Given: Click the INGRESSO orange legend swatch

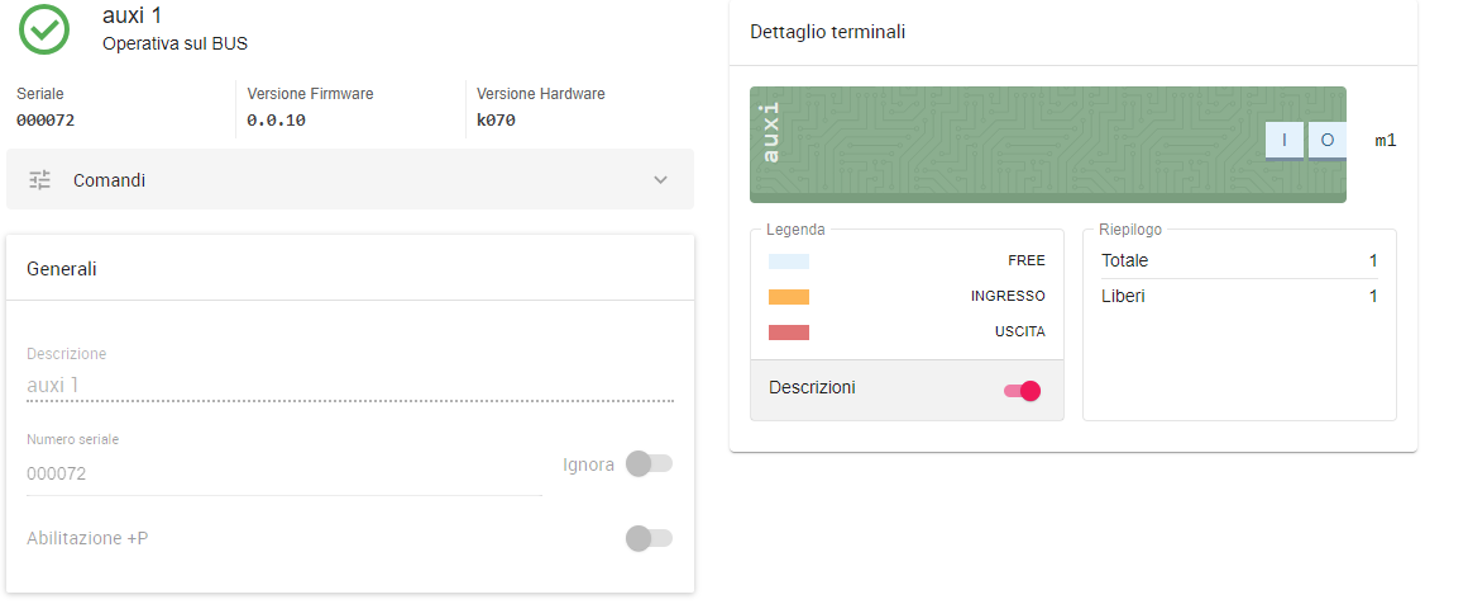Looking at the screenshot, I should point(789,297).
